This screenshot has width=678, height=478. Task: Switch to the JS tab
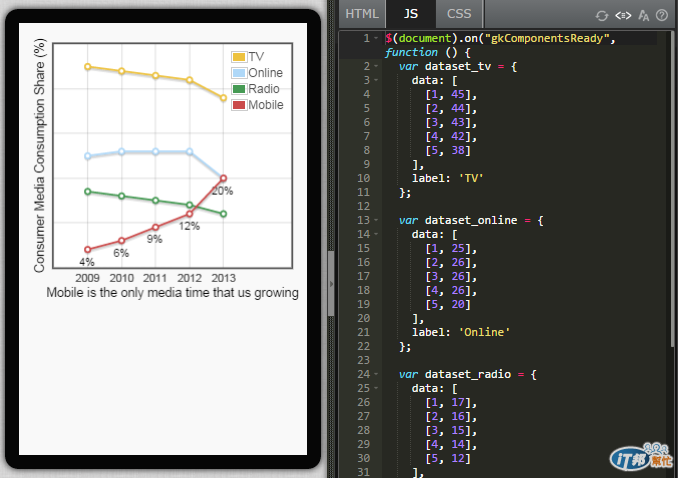pyautogui.click(x=410, y=14)
